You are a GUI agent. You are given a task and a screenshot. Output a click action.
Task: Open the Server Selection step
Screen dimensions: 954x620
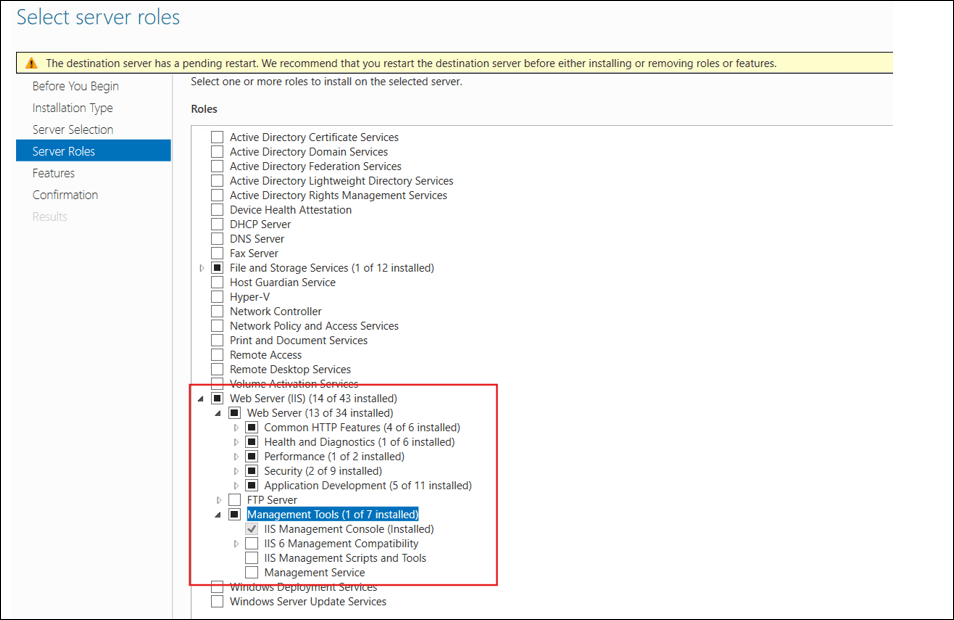(72, 130)
